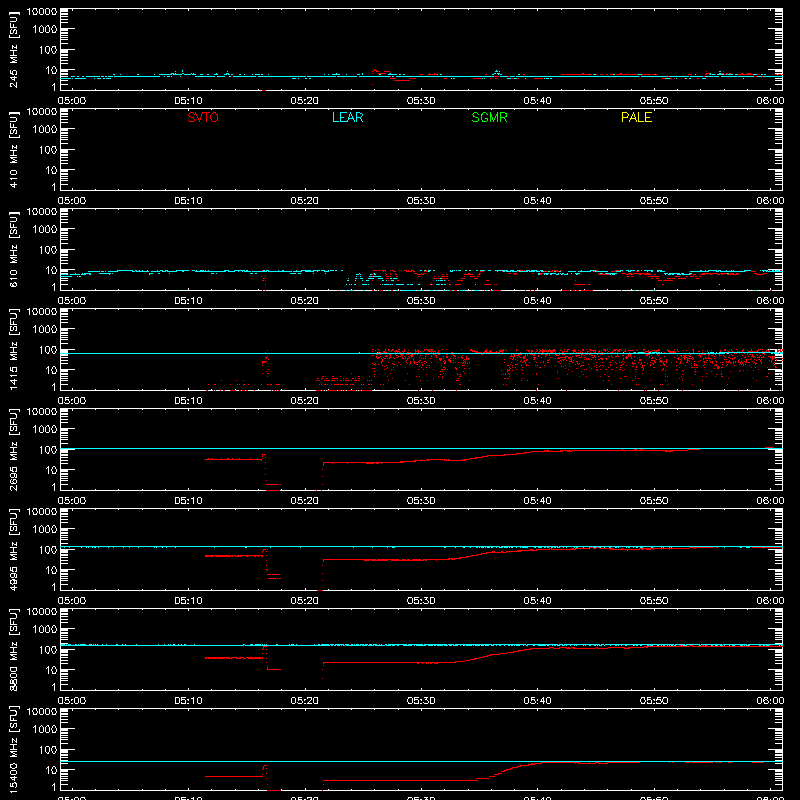Click the 1000 tick value on 245 MHz plot
The image size is (800, 800).
[45, 30]
